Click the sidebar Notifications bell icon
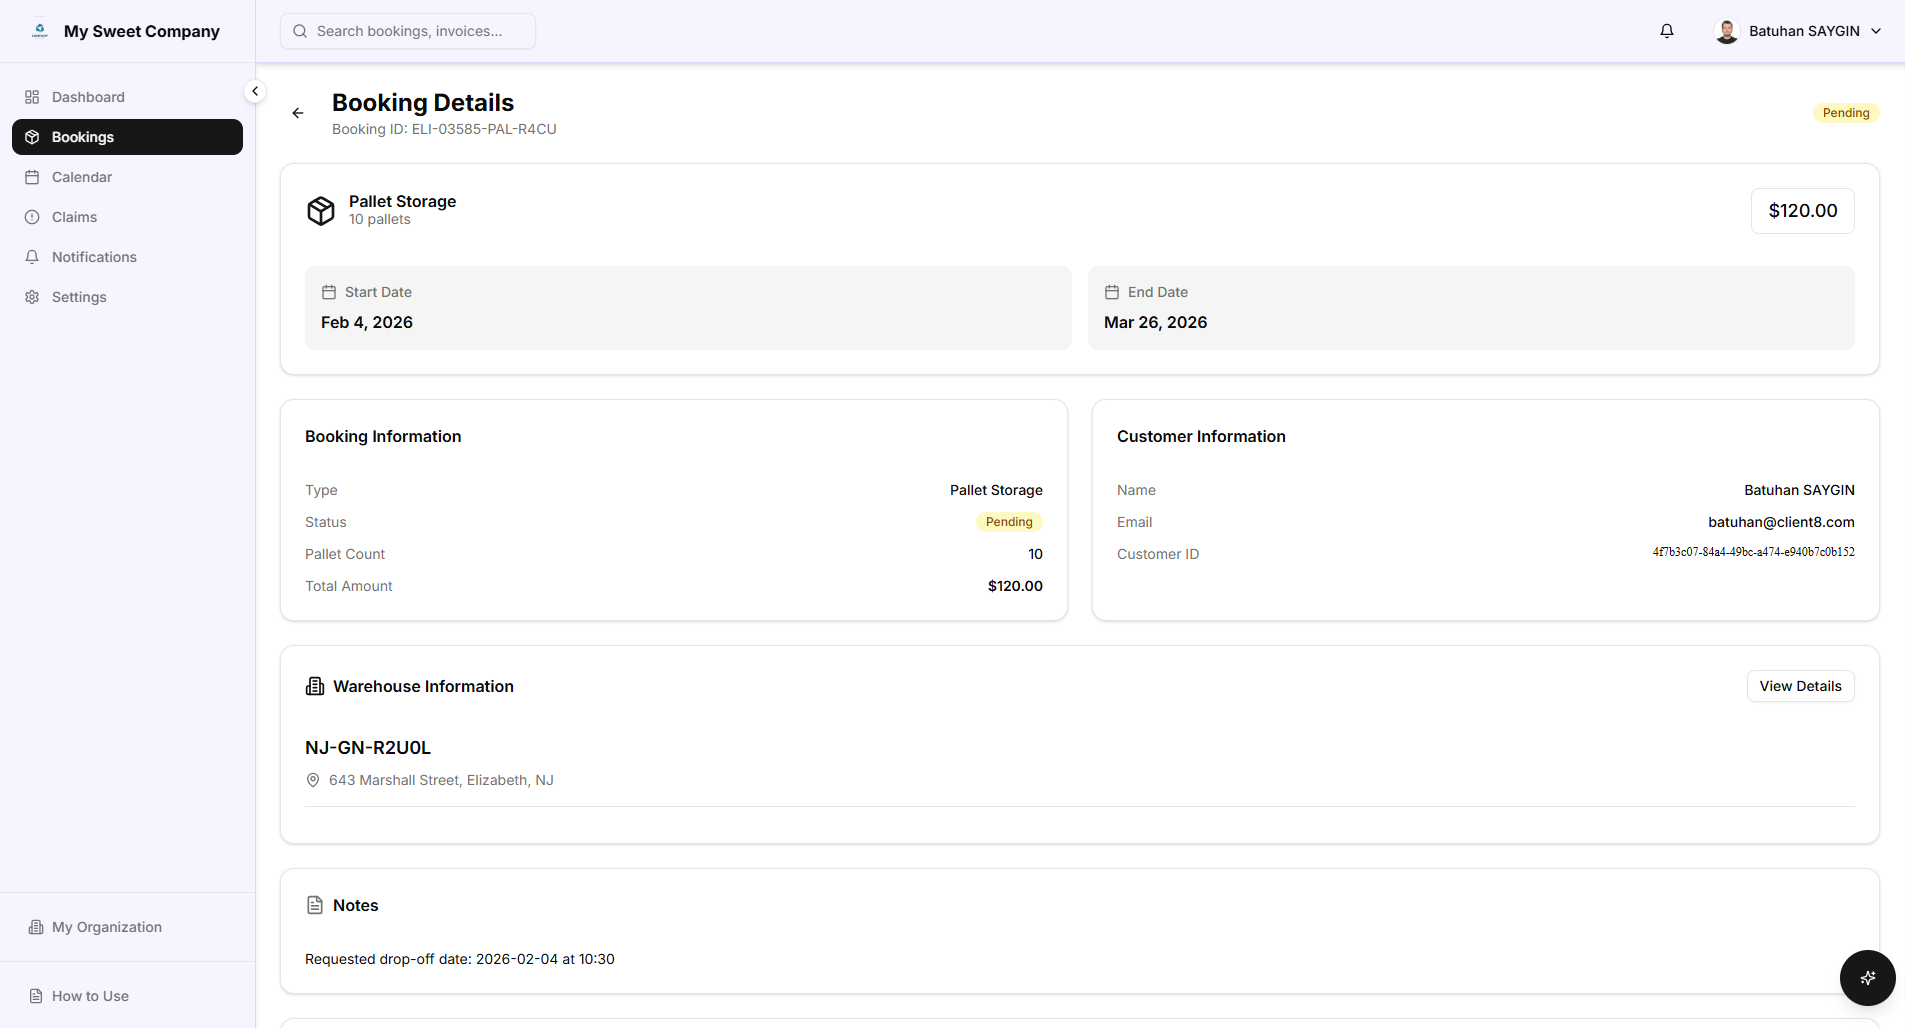 pyautogui.click(x=32, y=257)
